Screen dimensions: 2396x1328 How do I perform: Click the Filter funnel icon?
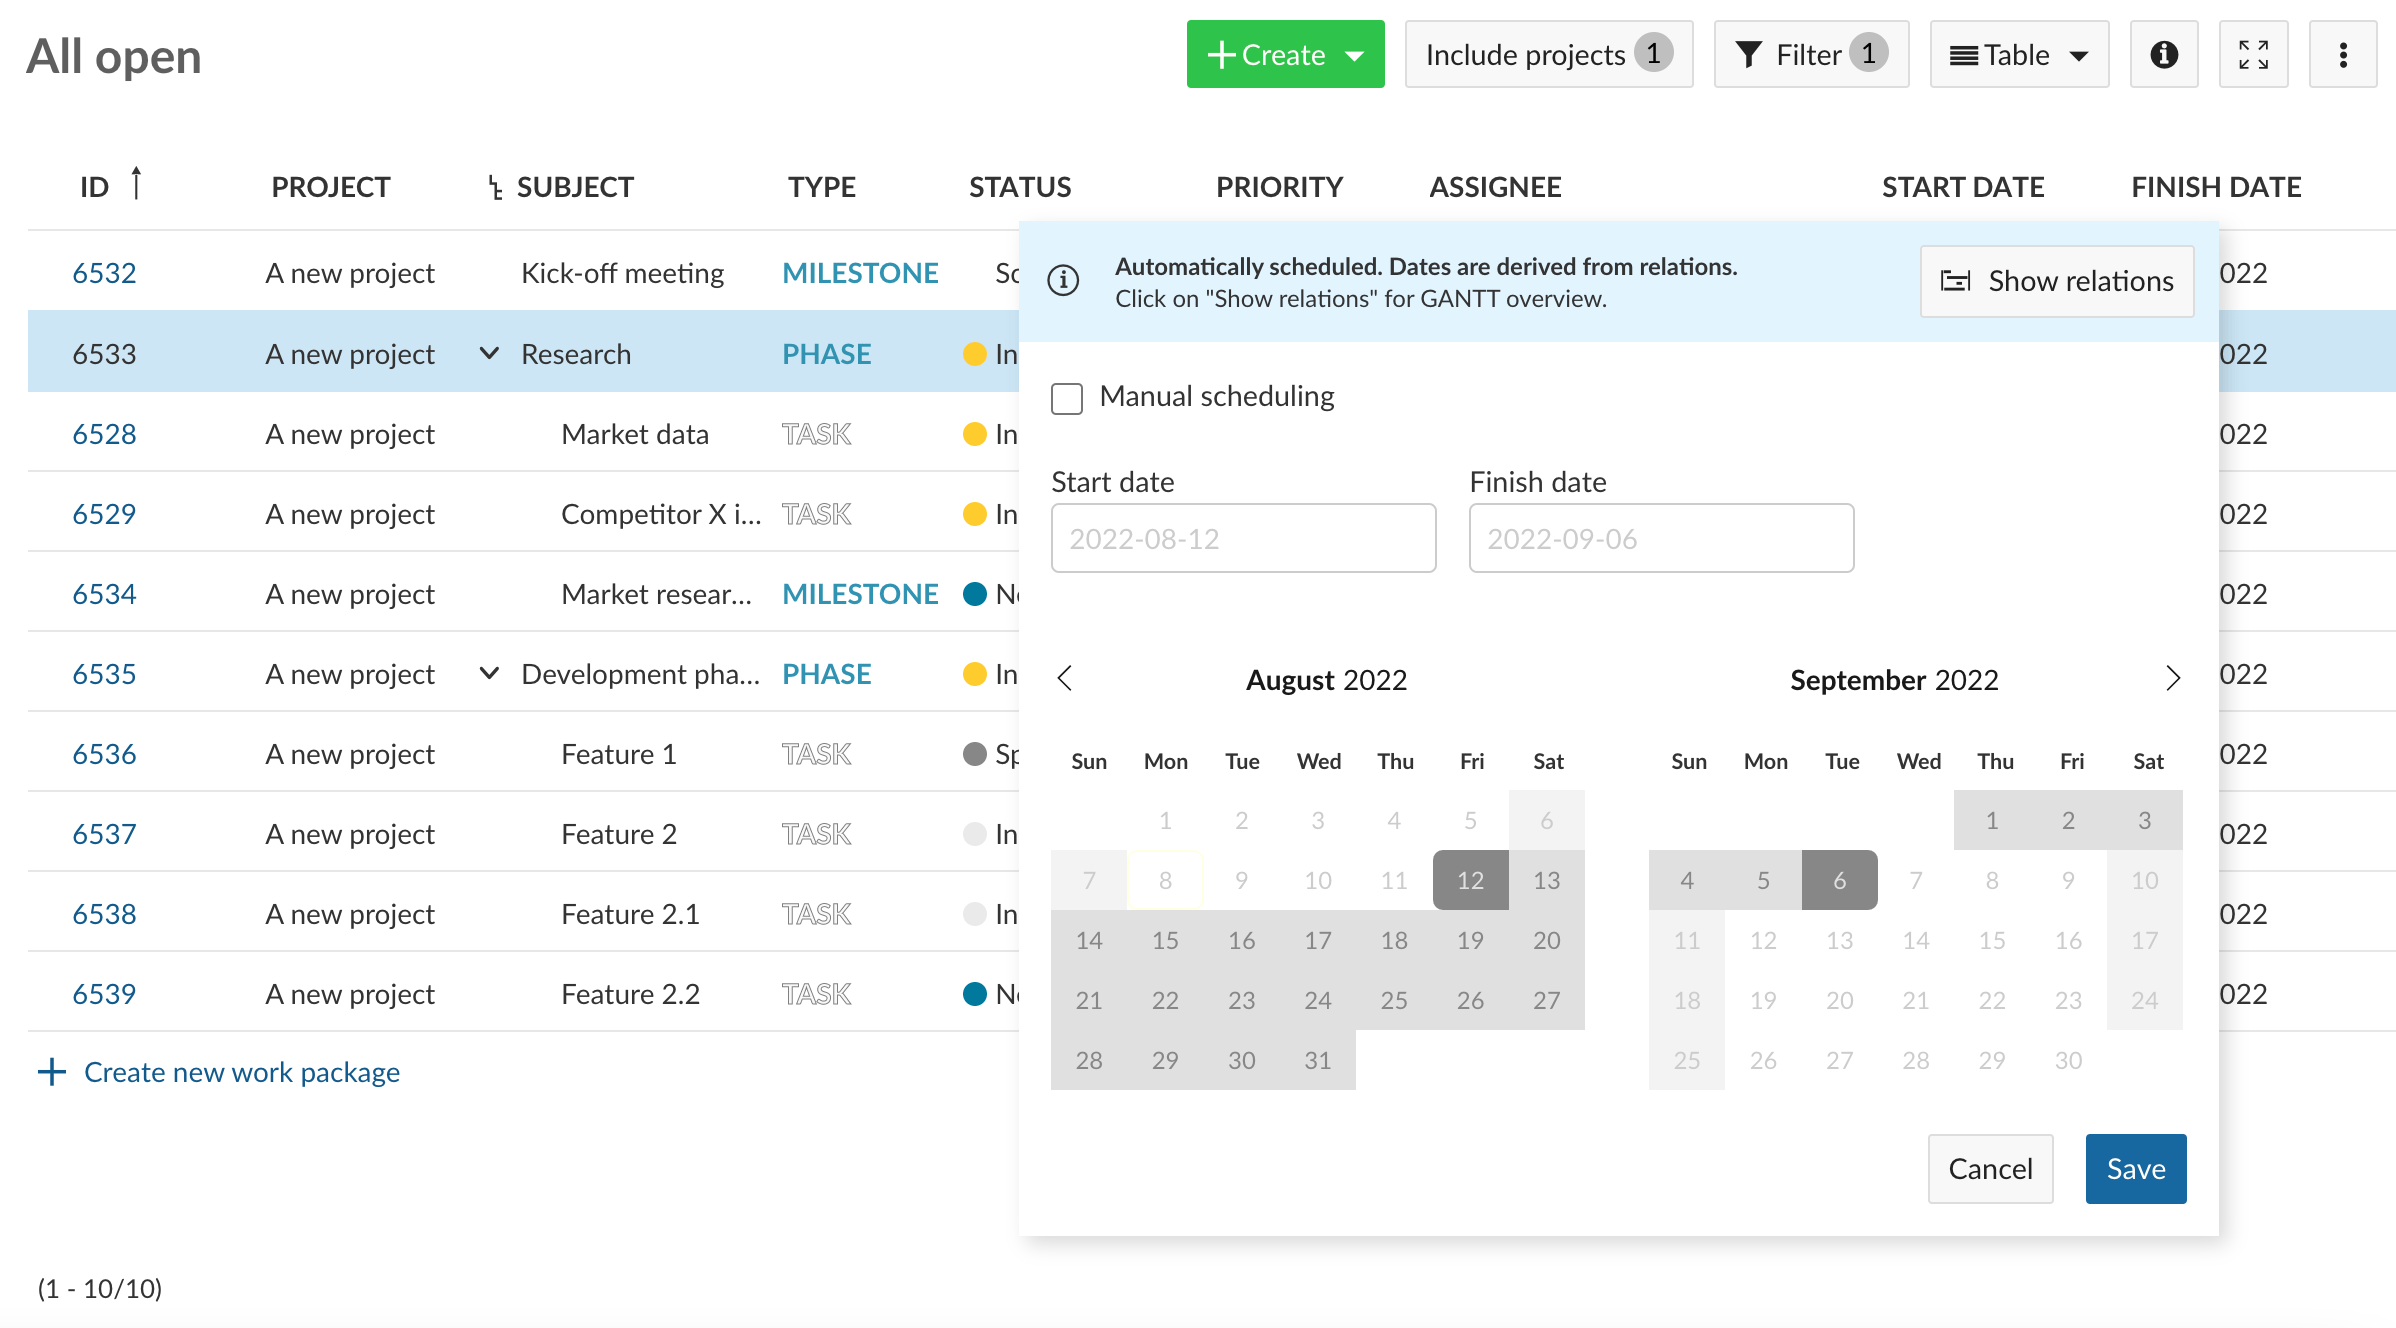tap(1749, 54)
